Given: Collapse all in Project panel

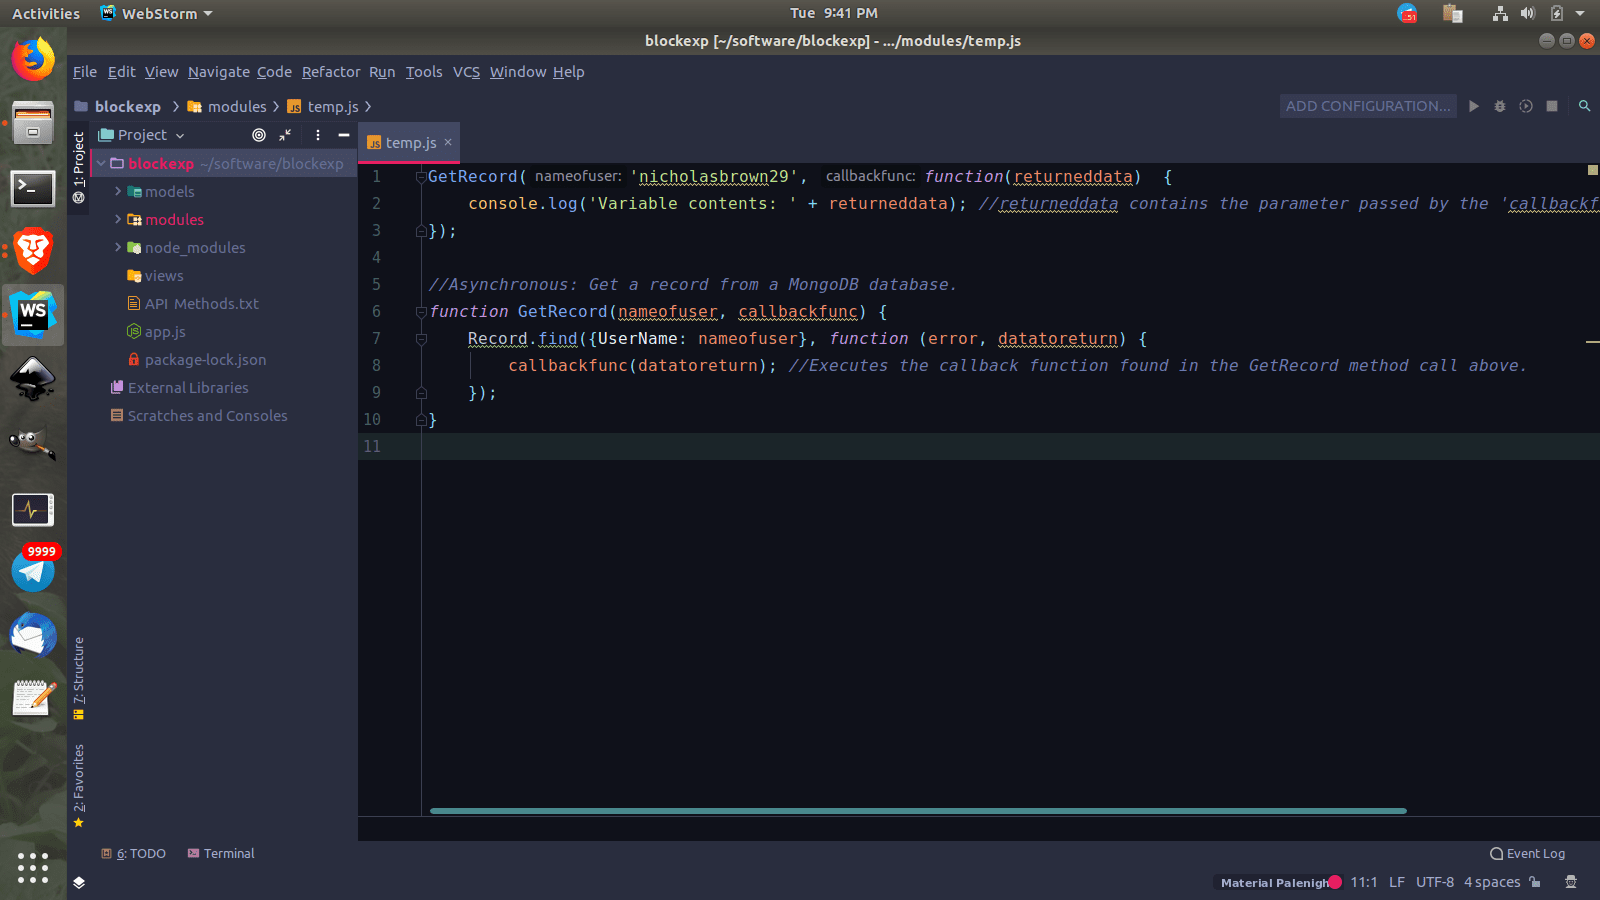Looking at the screenshot, I should [286, 135].
